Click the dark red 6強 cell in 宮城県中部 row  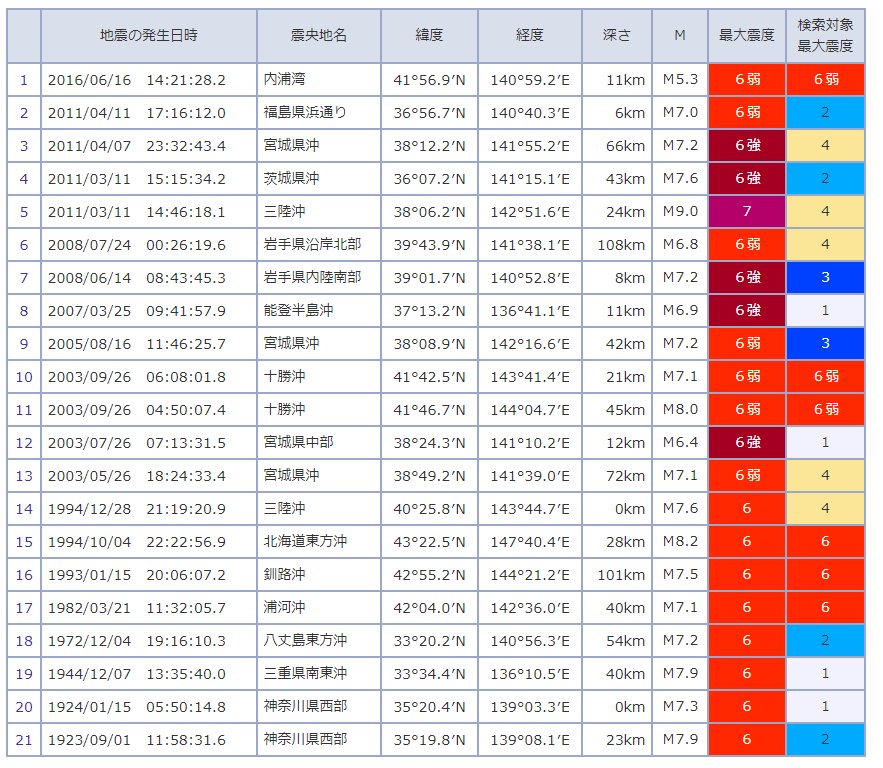click(747, 443)
